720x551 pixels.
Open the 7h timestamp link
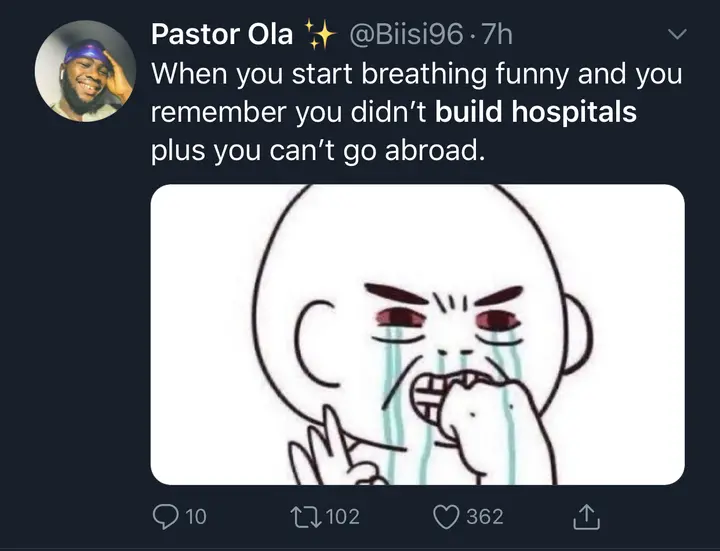496,34
